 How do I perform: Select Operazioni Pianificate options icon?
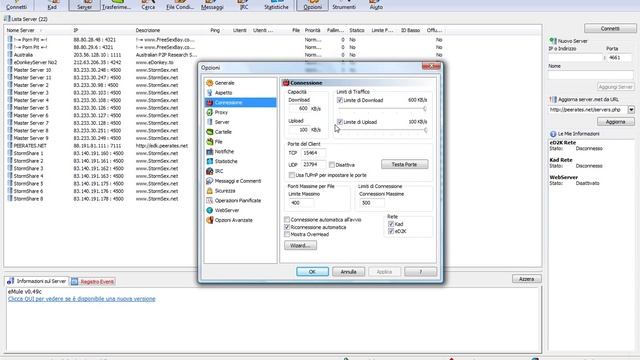(x=209, y=200)
